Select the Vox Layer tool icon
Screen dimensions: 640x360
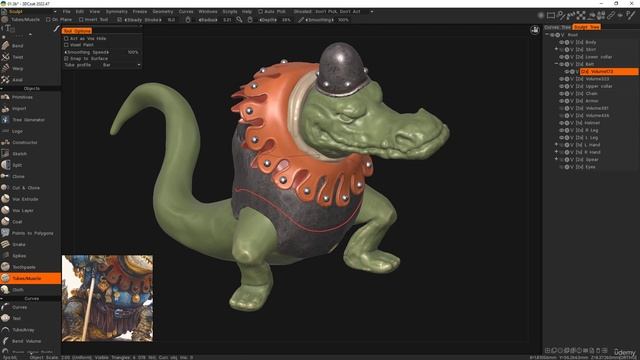[x=5, y=210]
